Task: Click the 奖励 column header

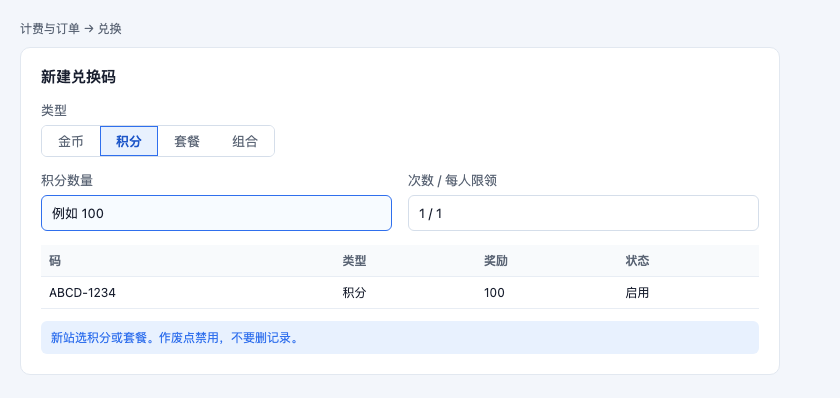Action: coord(496,261)
